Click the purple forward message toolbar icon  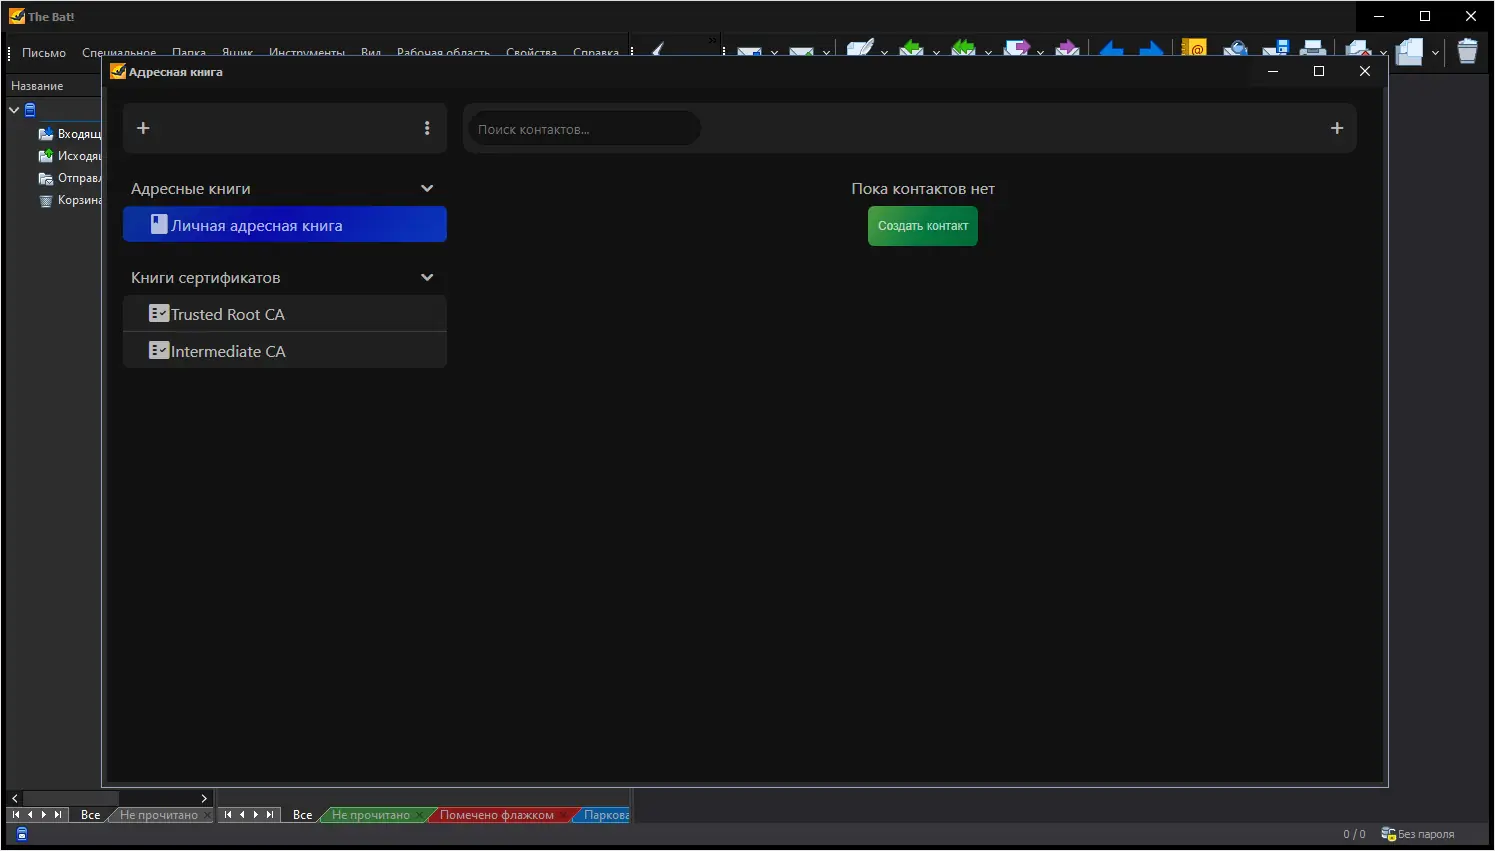click(1016, 48)
